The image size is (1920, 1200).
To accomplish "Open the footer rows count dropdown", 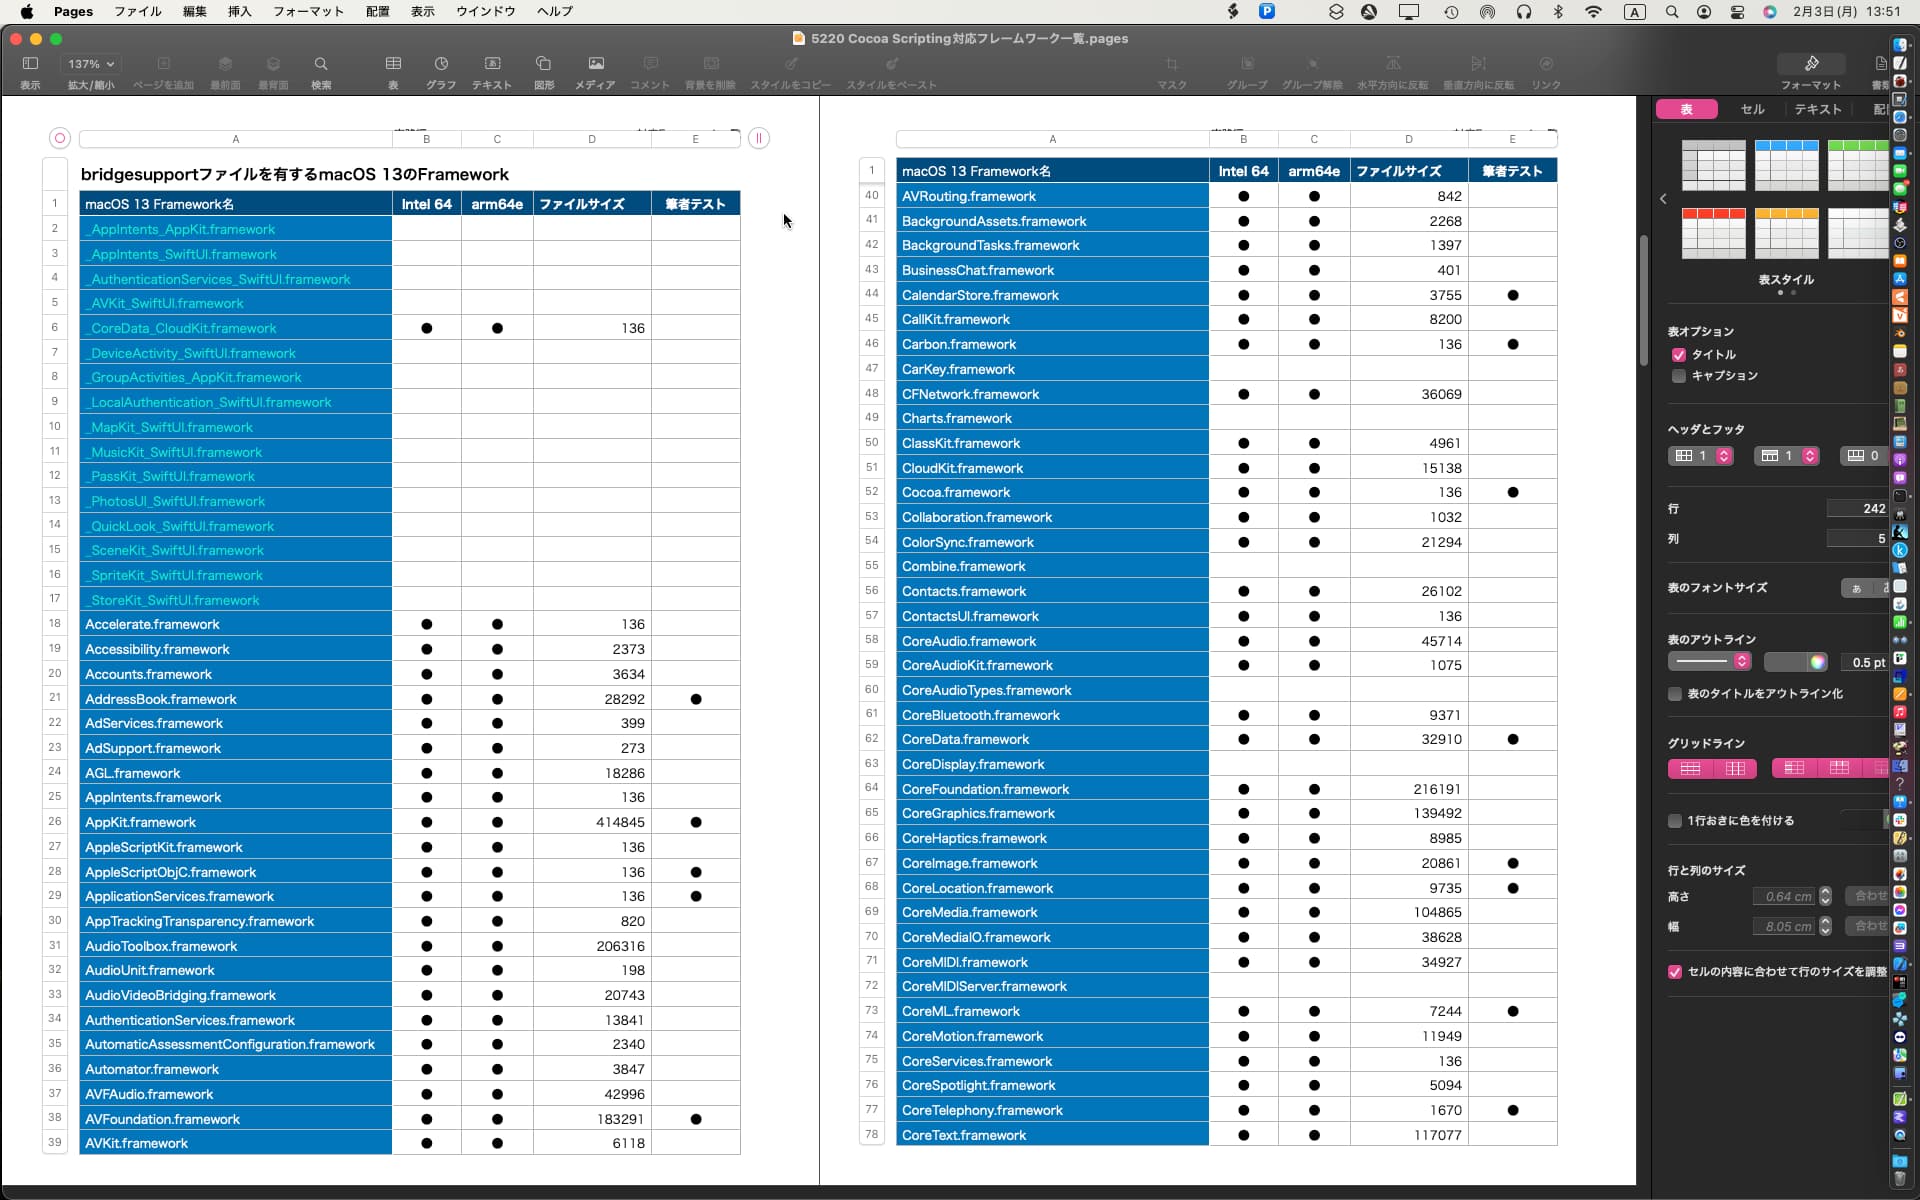I will pos(1864,456).
